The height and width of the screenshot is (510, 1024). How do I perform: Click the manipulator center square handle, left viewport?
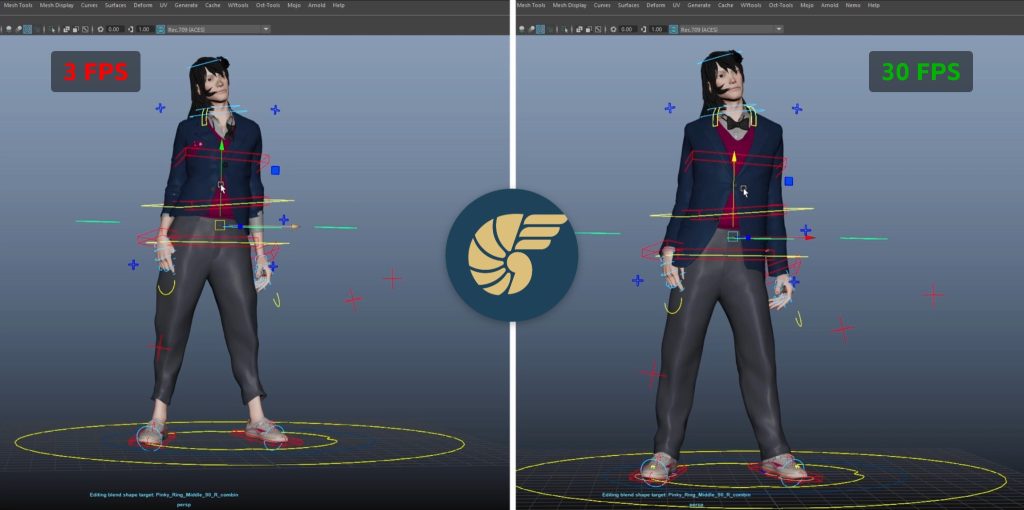coord(220,225)
